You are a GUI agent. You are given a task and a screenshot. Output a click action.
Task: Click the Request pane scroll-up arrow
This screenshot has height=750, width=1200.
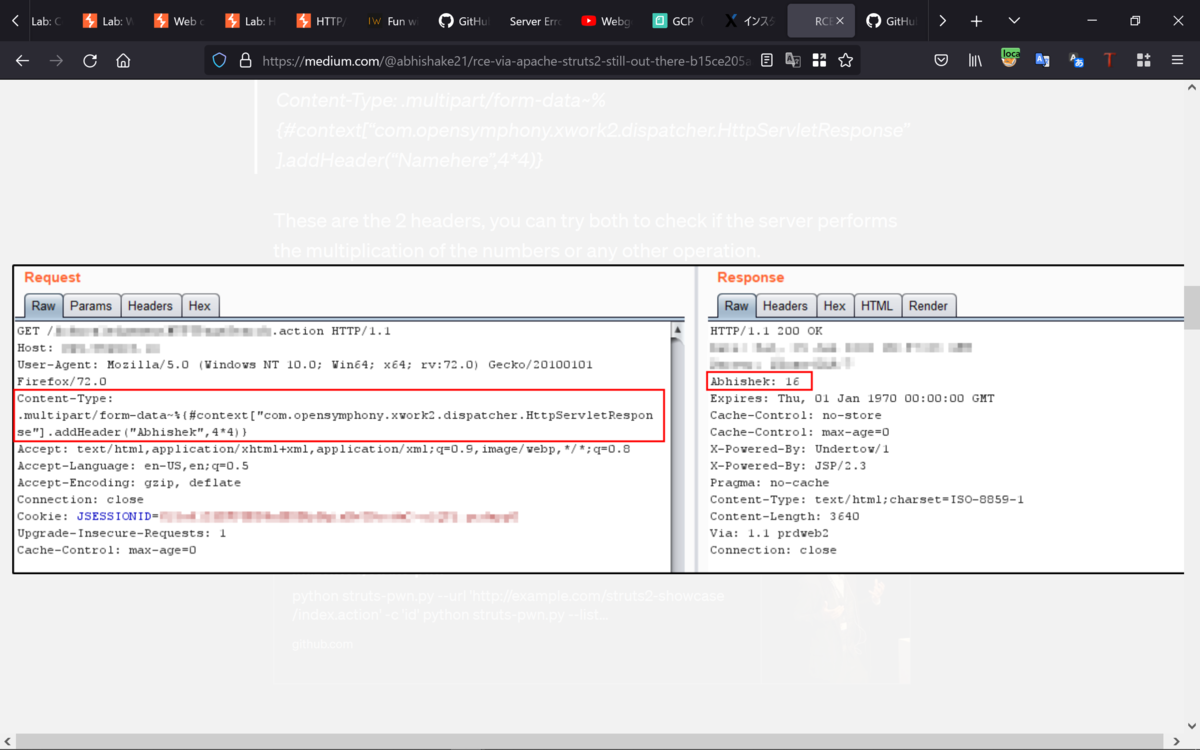coord(678,330)
